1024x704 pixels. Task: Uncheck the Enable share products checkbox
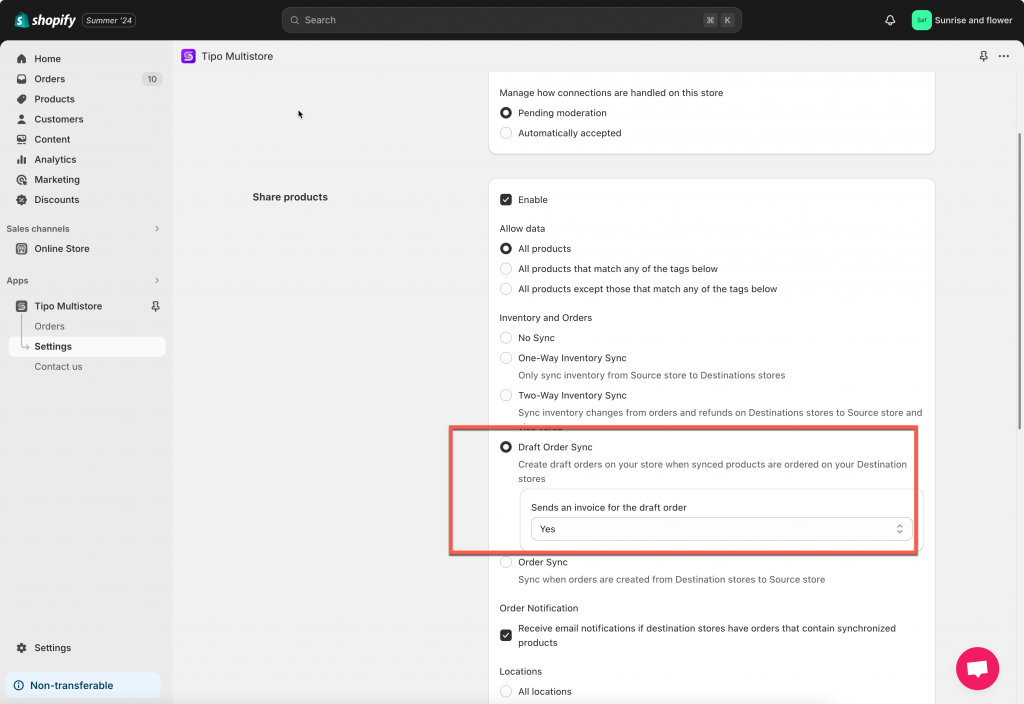(x=506, y=200)
